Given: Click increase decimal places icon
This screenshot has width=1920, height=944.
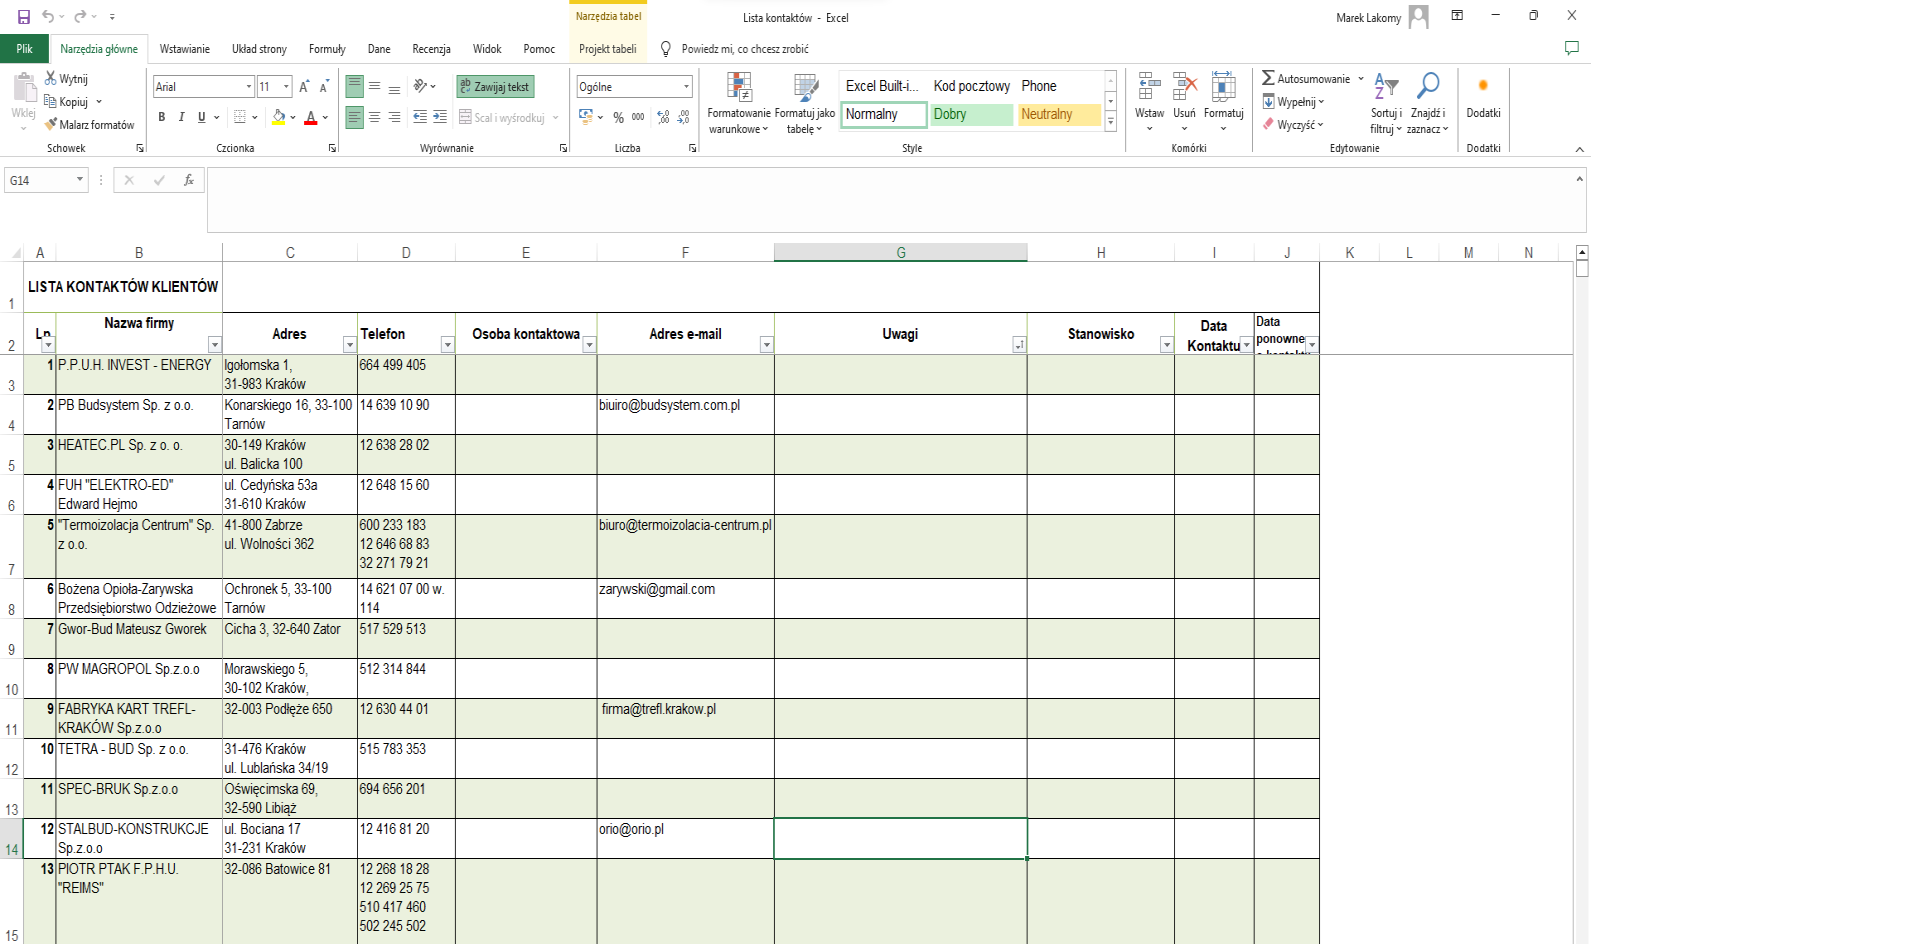Looking at the screenshot, I should tap(663, 117).
